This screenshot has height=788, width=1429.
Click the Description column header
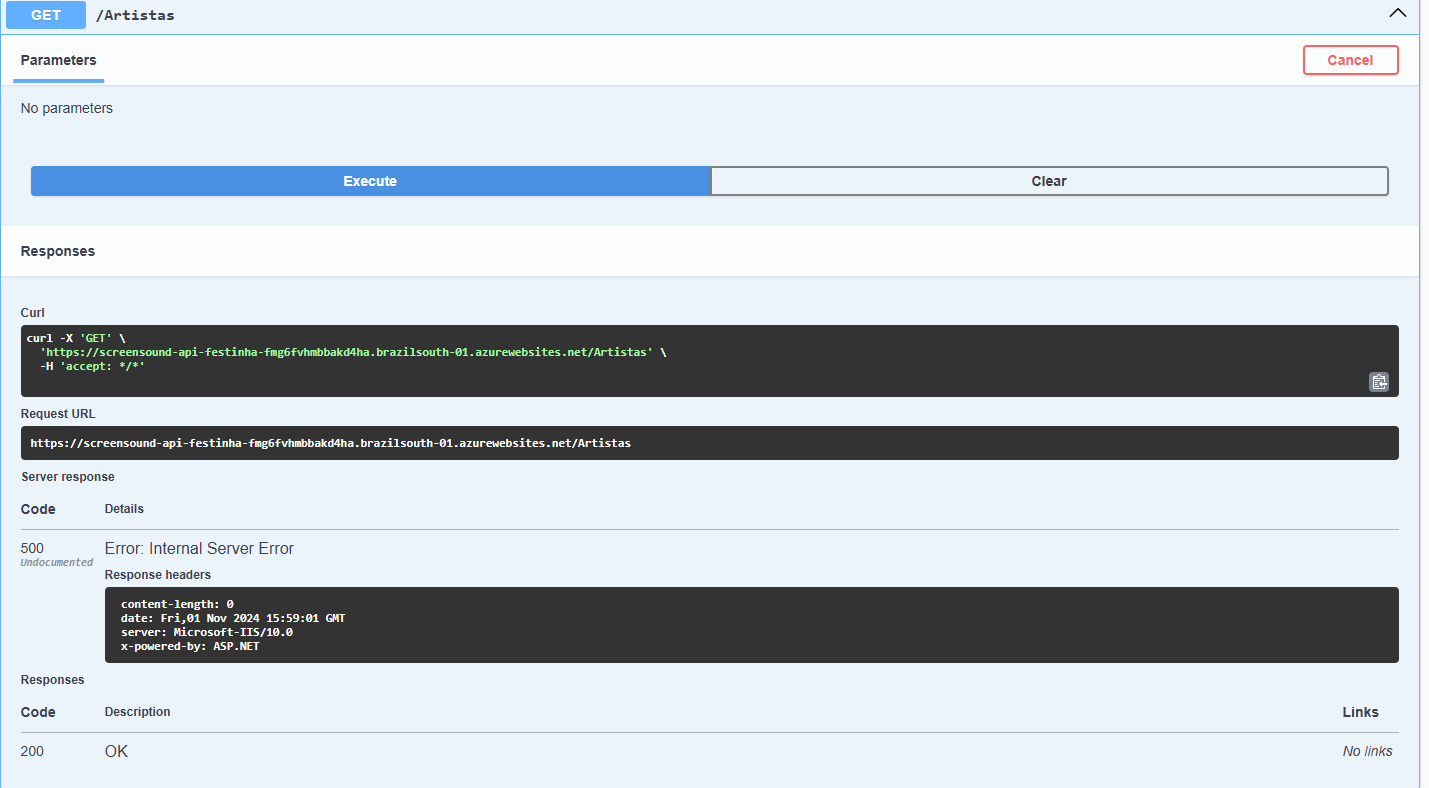point(138,712)
